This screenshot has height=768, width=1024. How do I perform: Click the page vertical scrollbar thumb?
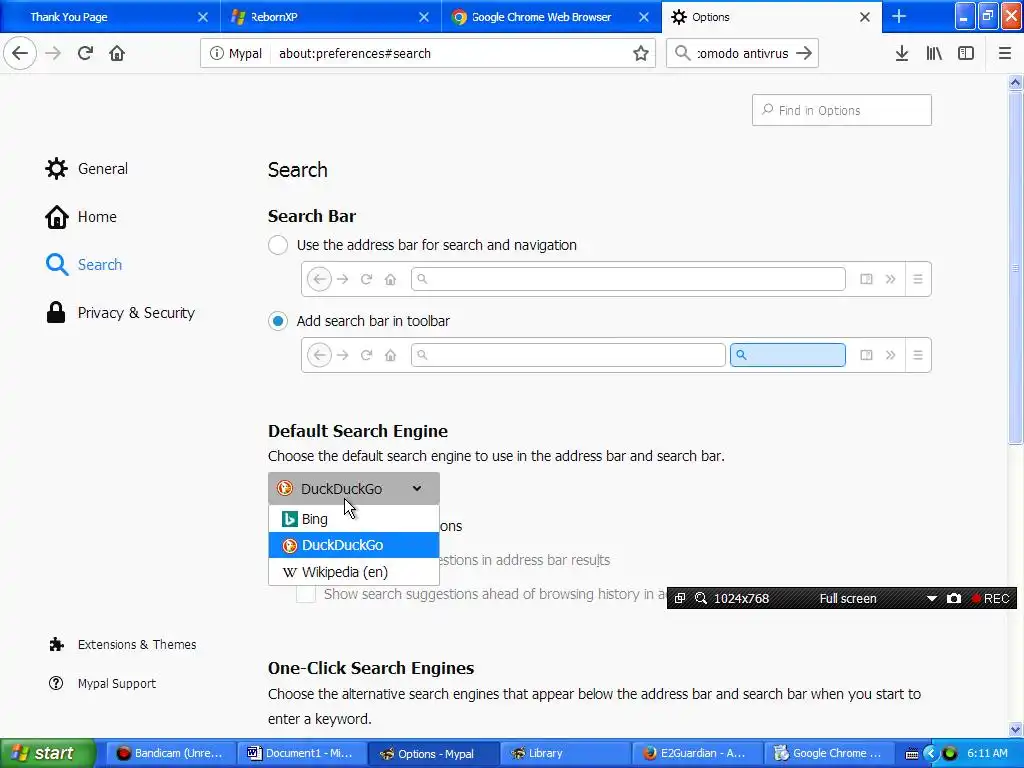[1016, 268]
